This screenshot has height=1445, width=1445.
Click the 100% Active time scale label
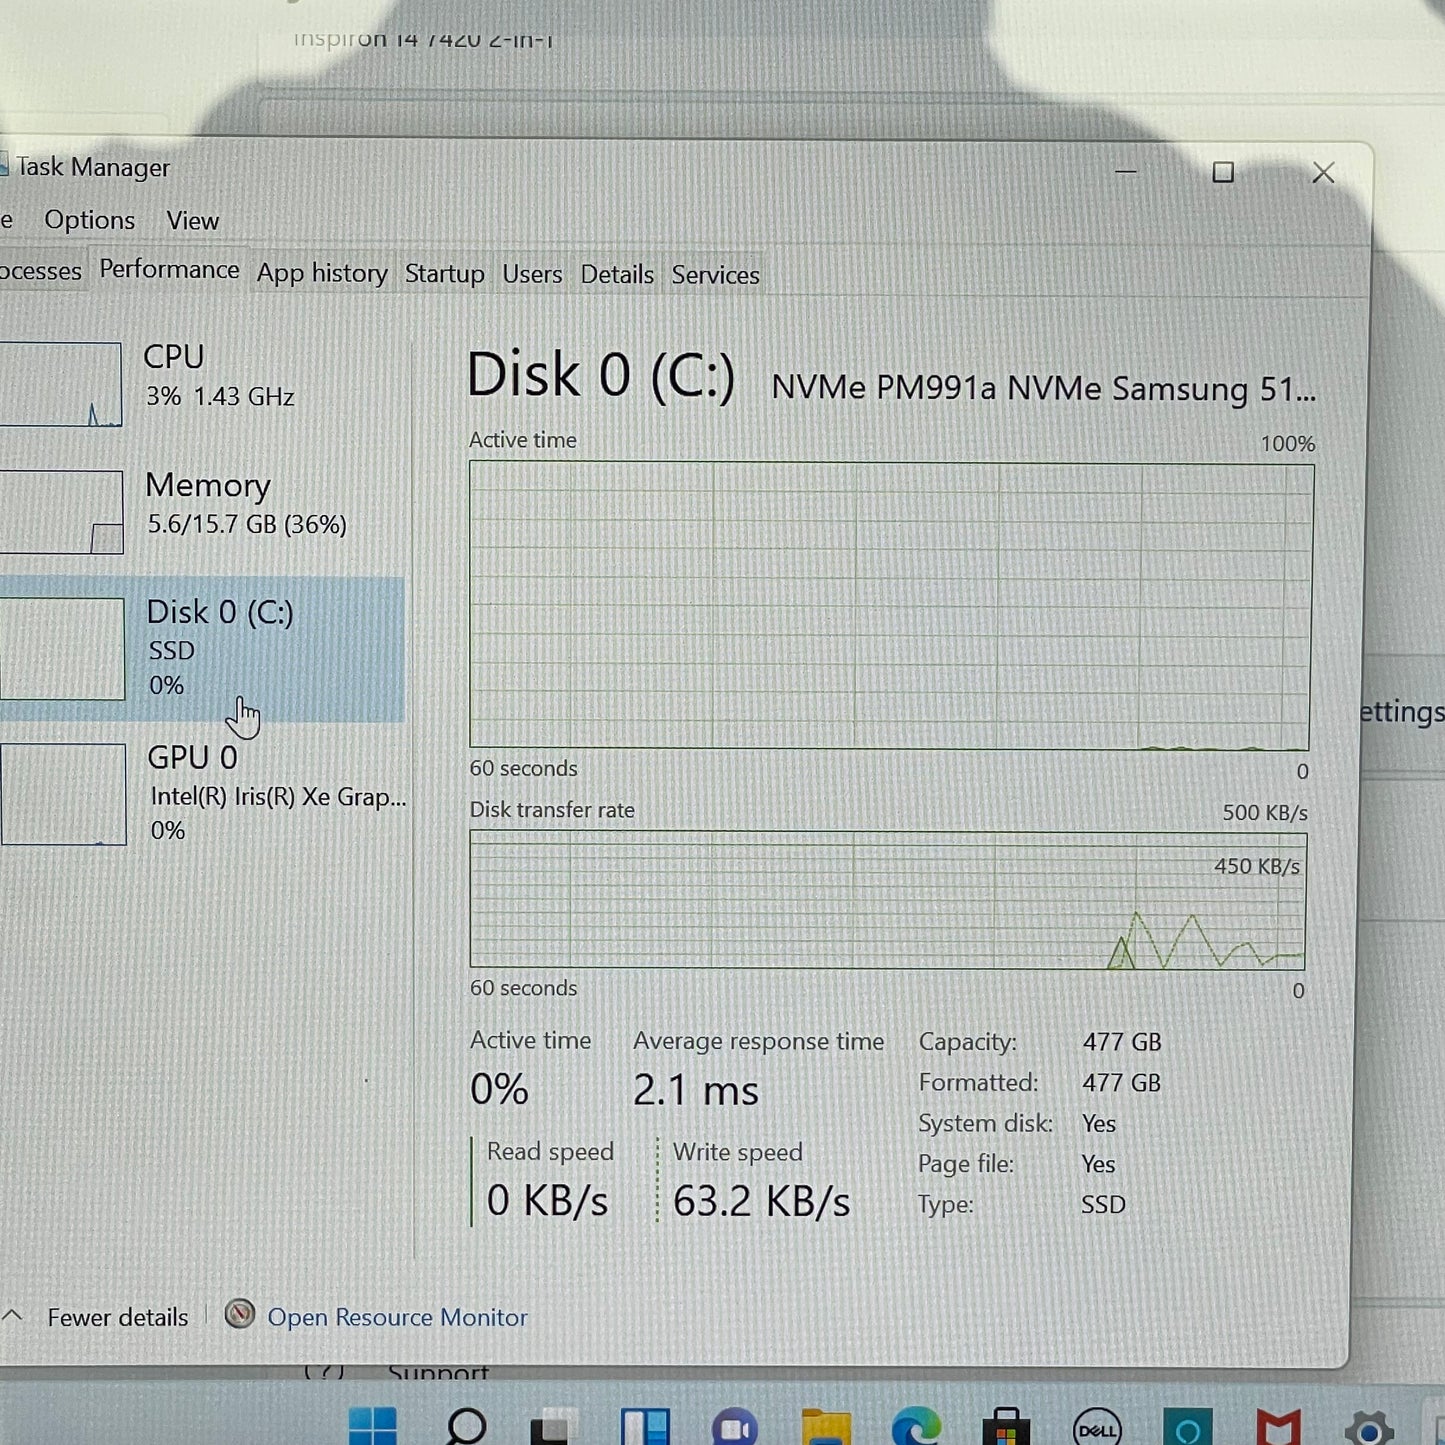1288,444
